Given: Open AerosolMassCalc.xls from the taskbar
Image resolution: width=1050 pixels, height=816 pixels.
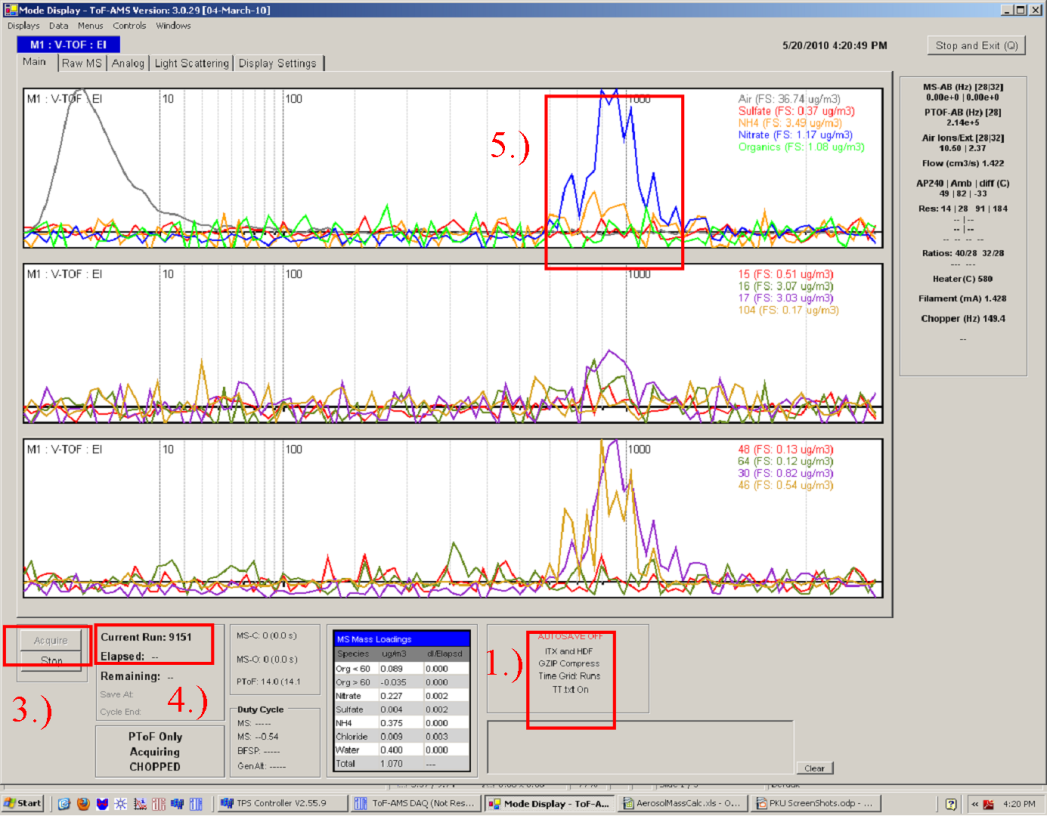Looking at the screenshot, I should point(683,803).
